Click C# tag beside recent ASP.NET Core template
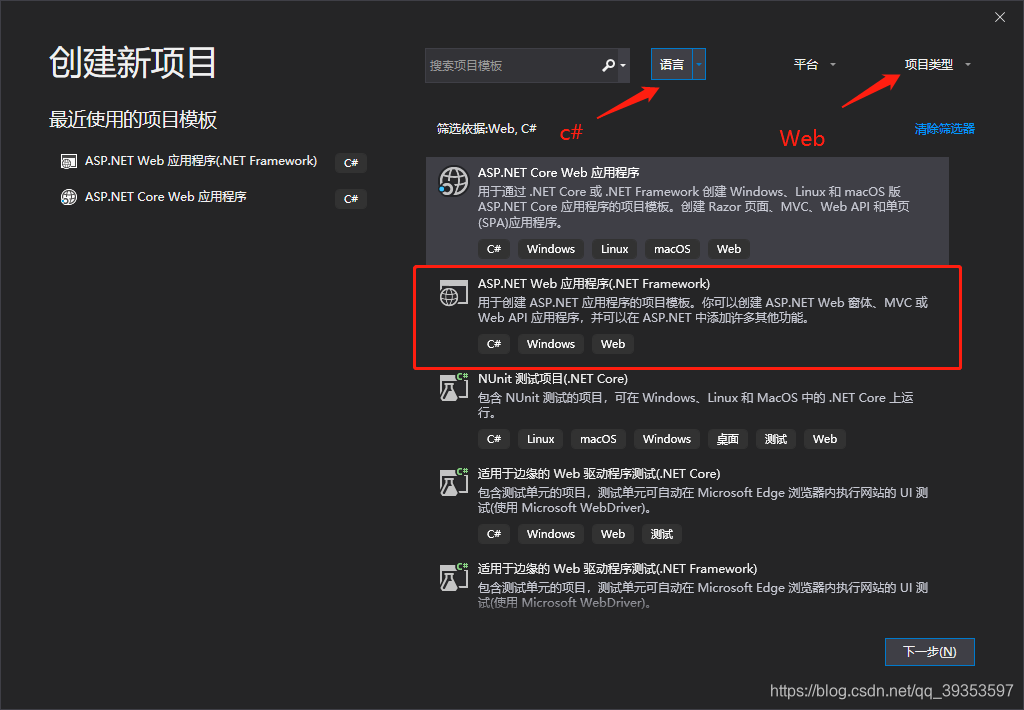Screen dimensions: 1024x710 click(x=351, y=199)
